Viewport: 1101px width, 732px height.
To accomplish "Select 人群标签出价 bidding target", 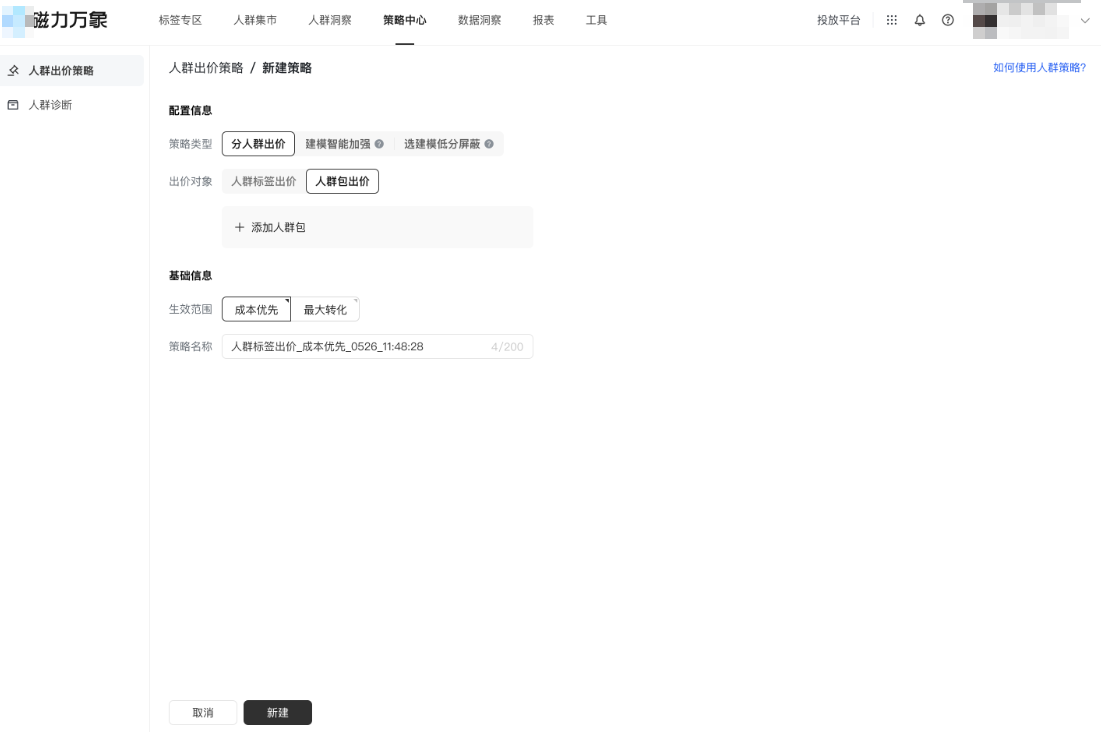I will (x=264, y=181).
